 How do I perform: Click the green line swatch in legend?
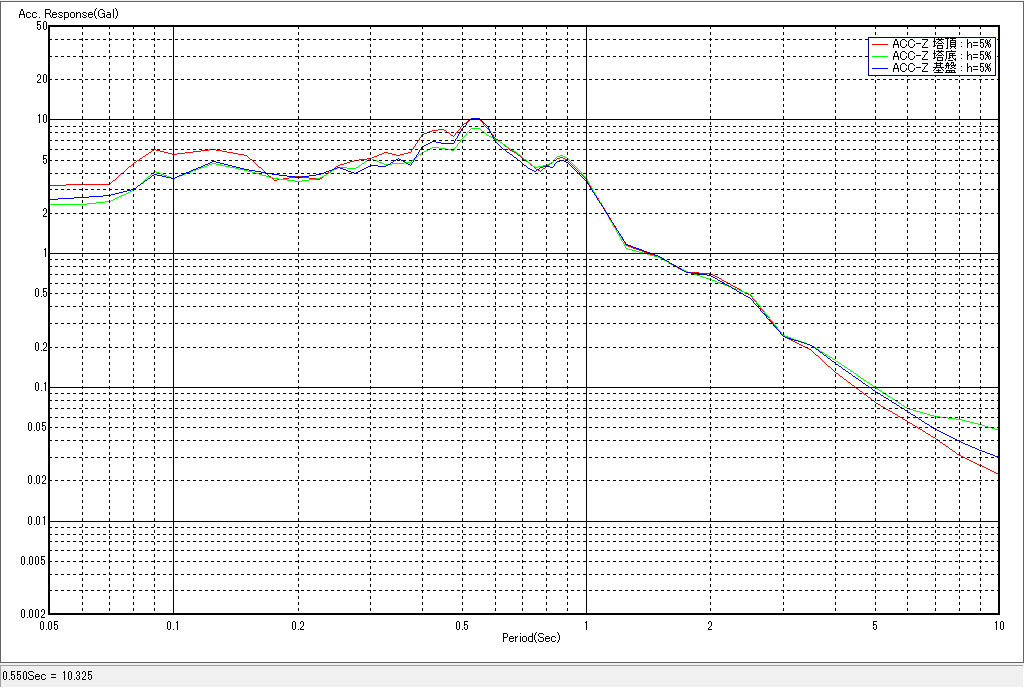(x=880, y=56)
